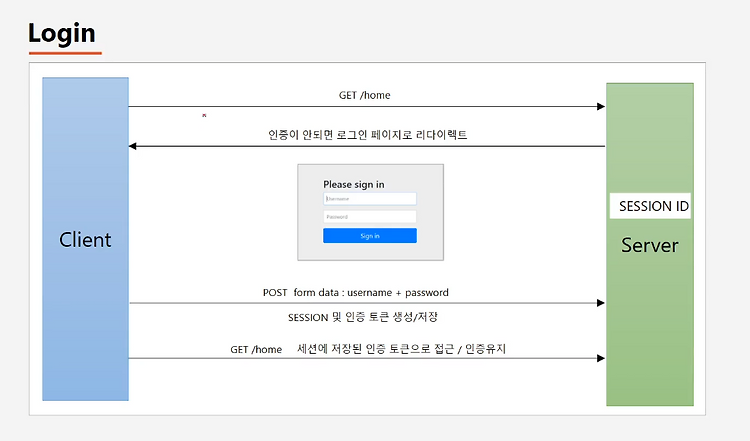Click the Username input field

tap(370, 198)
